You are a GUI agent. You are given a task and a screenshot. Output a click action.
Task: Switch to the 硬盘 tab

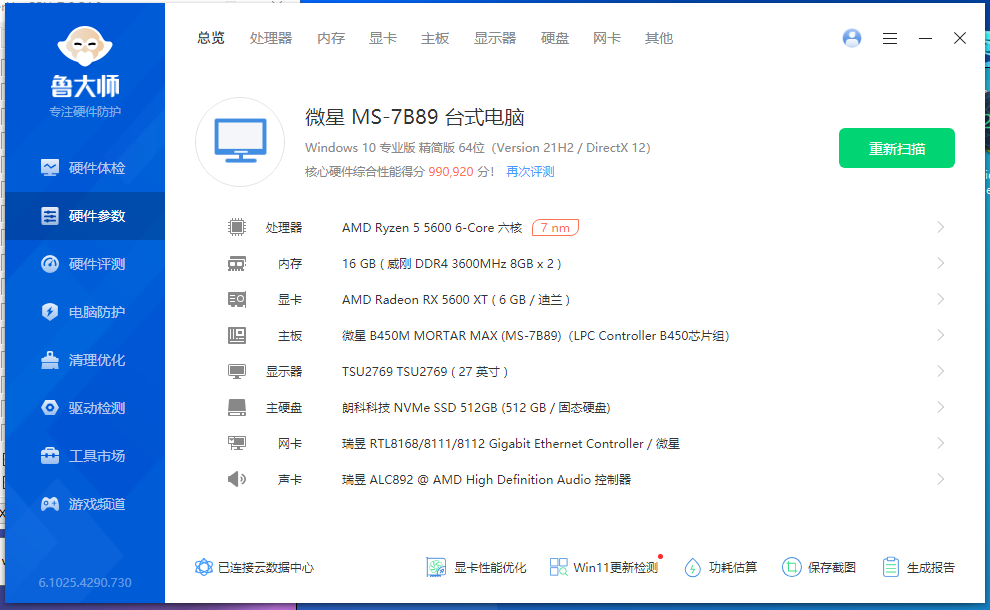555,38
